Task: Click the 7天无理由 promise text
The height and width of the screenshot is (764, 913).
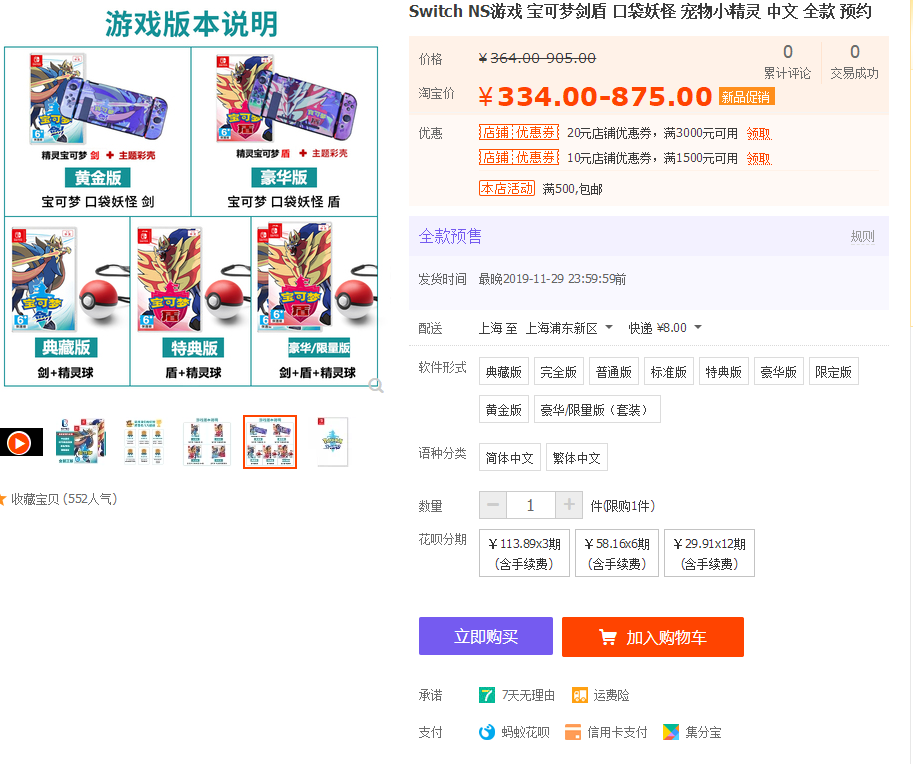Action: [x=528, y=695]
